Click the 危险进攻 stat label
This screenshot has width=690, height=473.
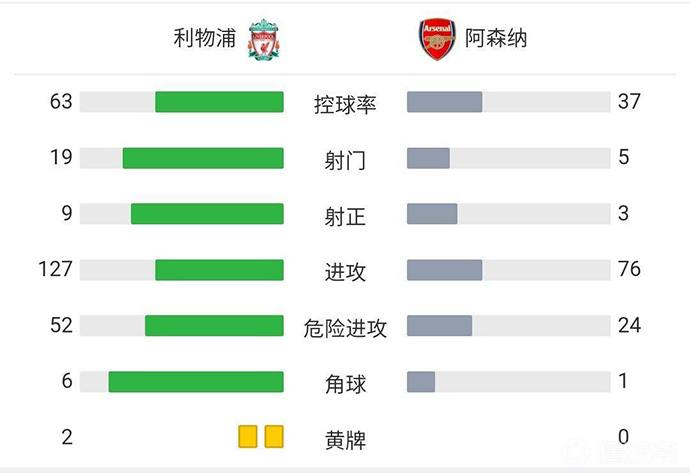click(345, 327)
